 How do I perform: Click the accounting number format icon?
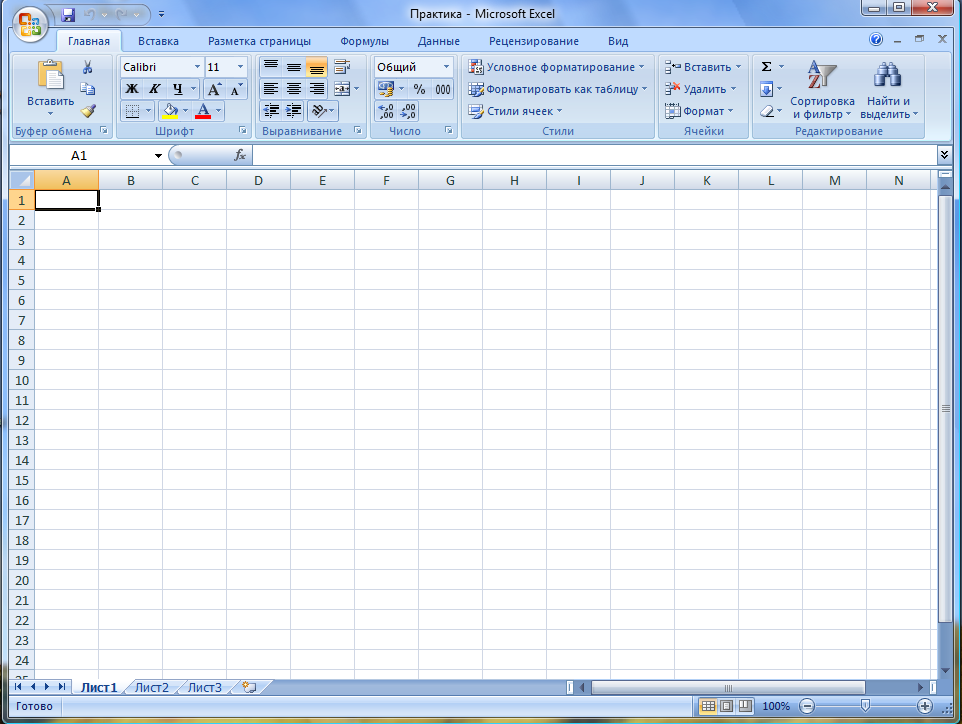click(386, 90)
